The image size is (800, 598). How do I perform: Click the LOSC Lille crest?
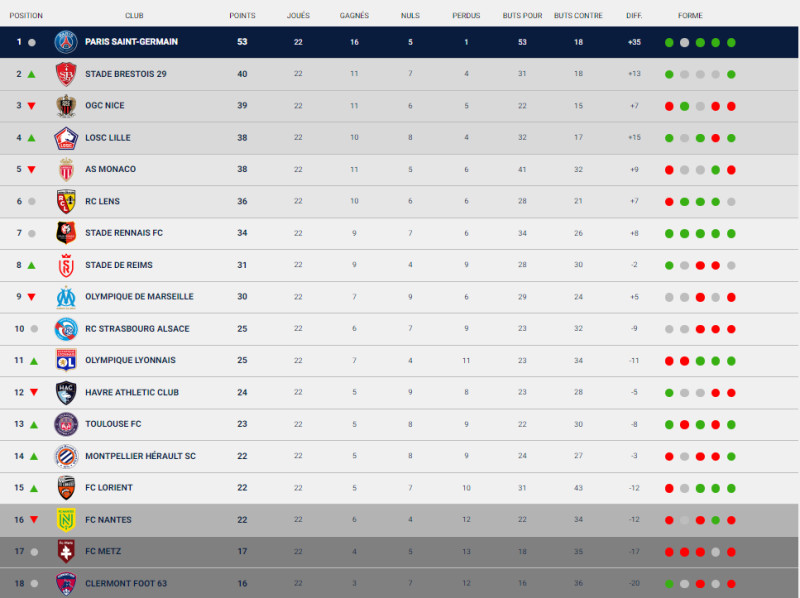pos(66,138)
